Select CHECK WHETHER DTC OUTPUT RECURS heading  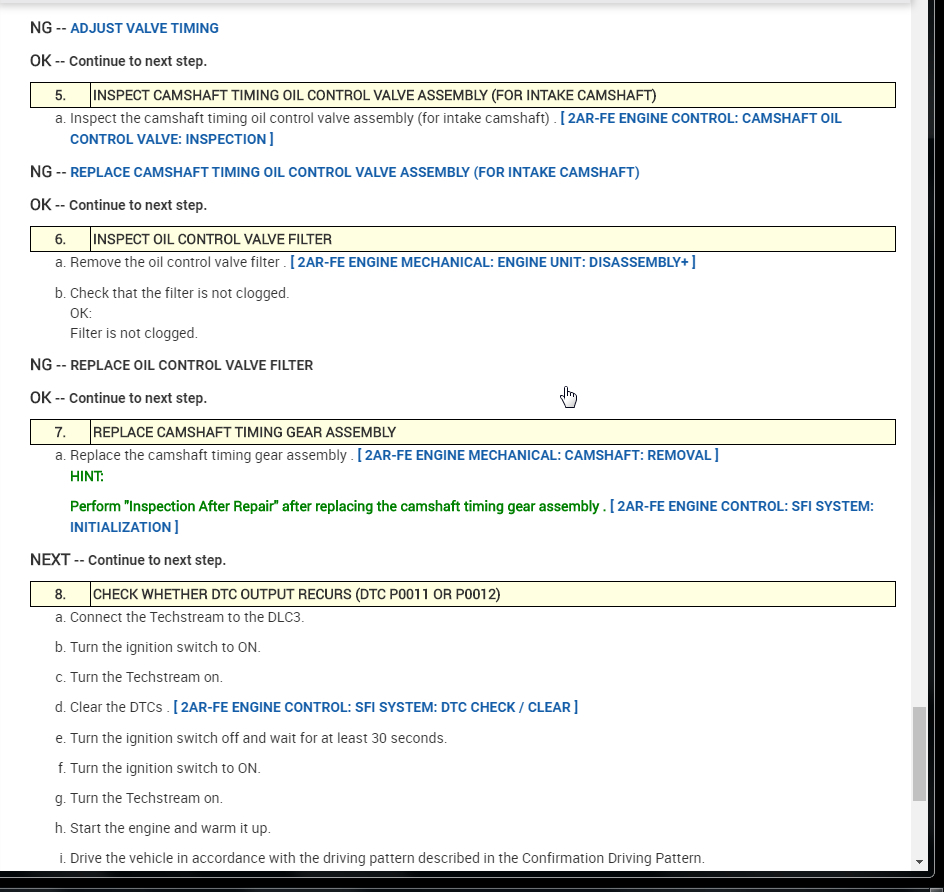pyautogui.click(x=296, y=594)
